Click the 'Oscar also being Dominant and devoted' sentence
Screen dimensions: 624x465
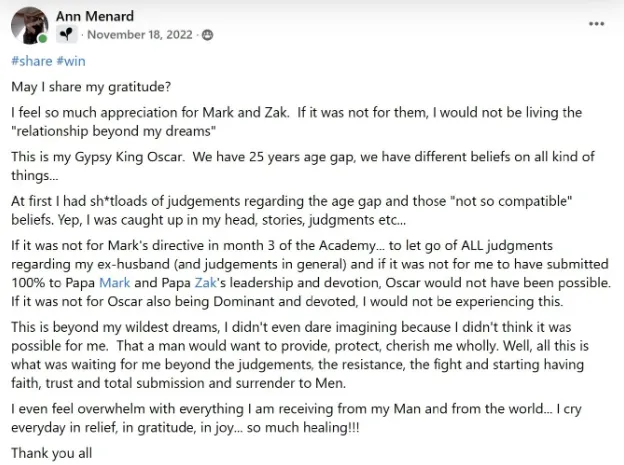point(287,301)
